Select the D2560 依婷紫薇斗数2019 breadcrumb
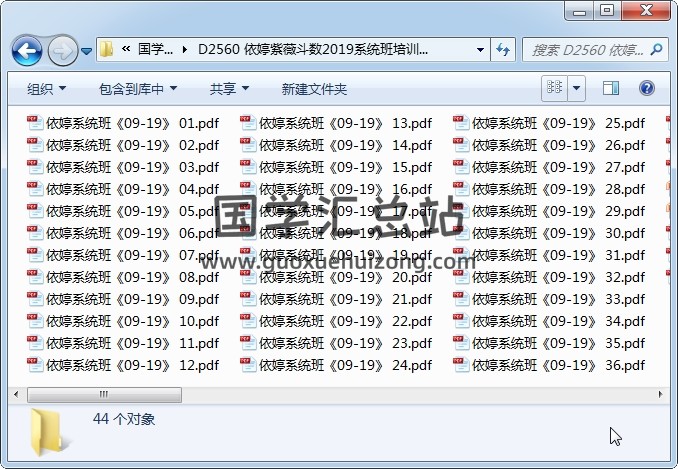Viewport: 678px width, 469px height. pyautogui.click(x=313, y=49)
